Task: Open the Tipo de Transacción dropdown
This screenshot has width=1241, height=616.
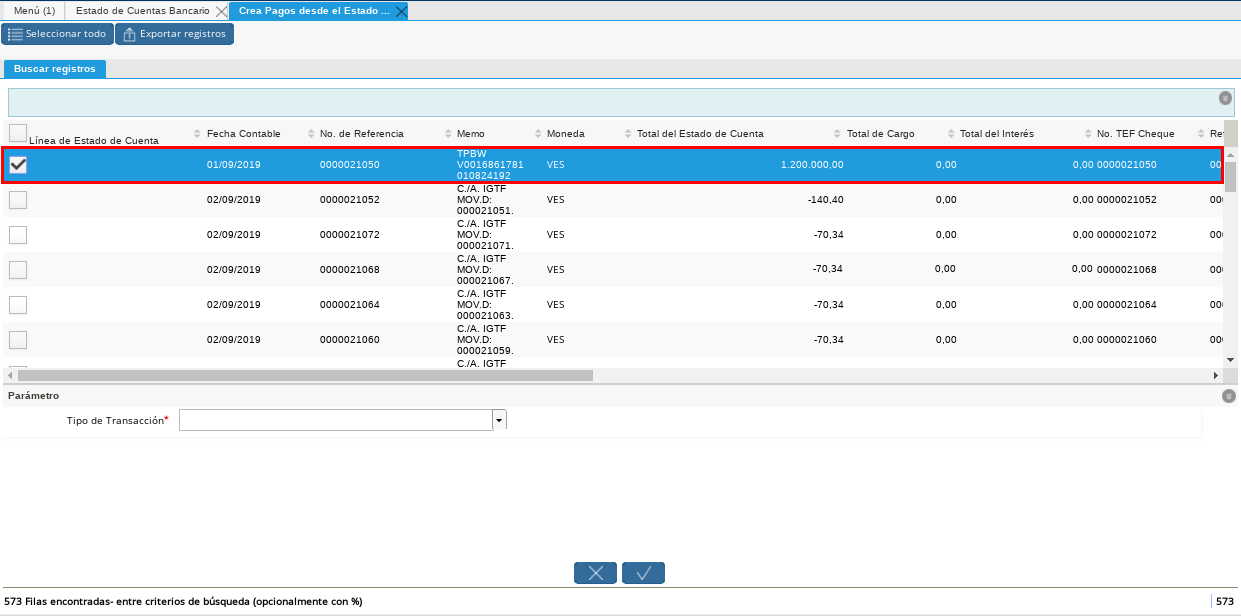Action: click(x=499, y=420)
